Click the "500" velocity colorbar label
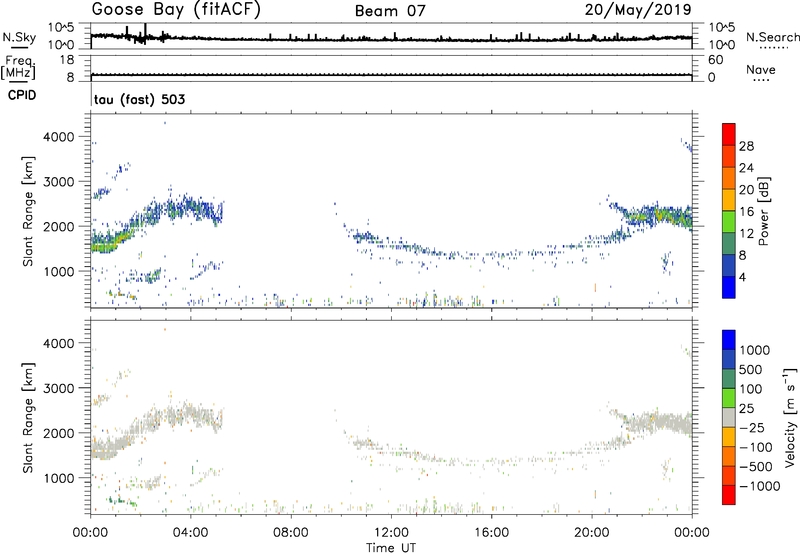 coord(751,370)
